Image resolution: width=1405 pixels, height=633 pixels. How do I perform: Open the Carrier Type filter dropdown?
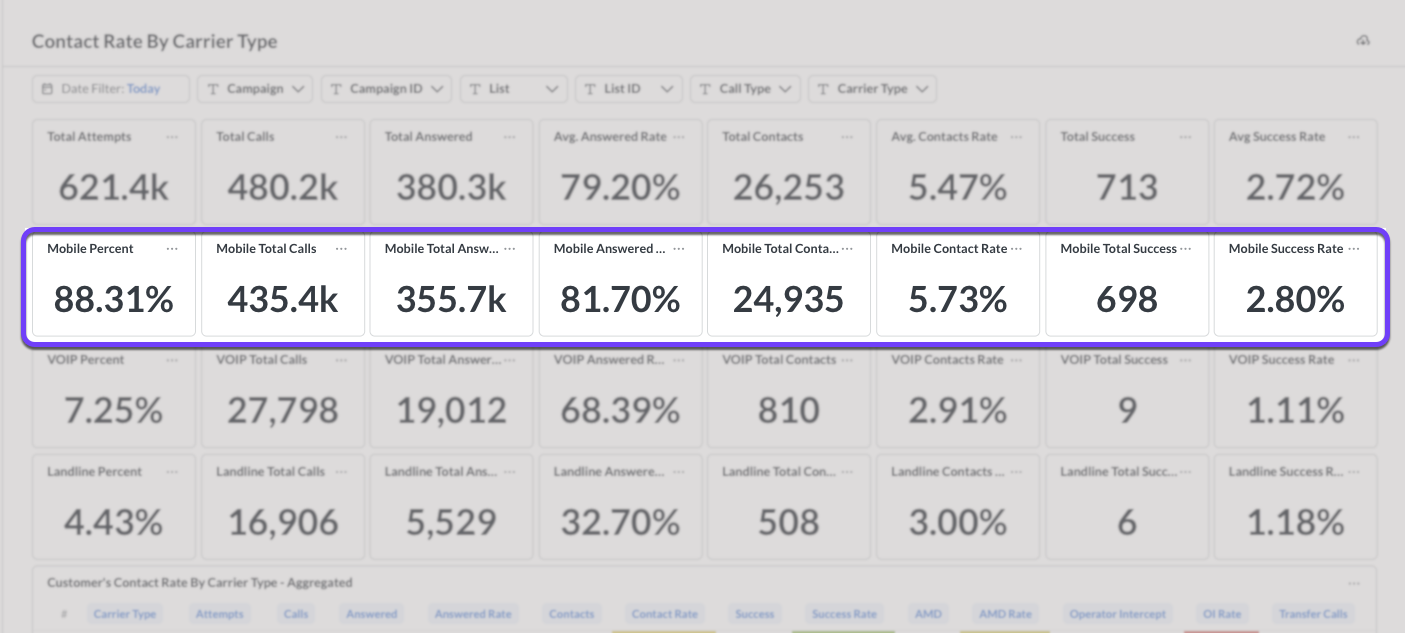point(872,89)
